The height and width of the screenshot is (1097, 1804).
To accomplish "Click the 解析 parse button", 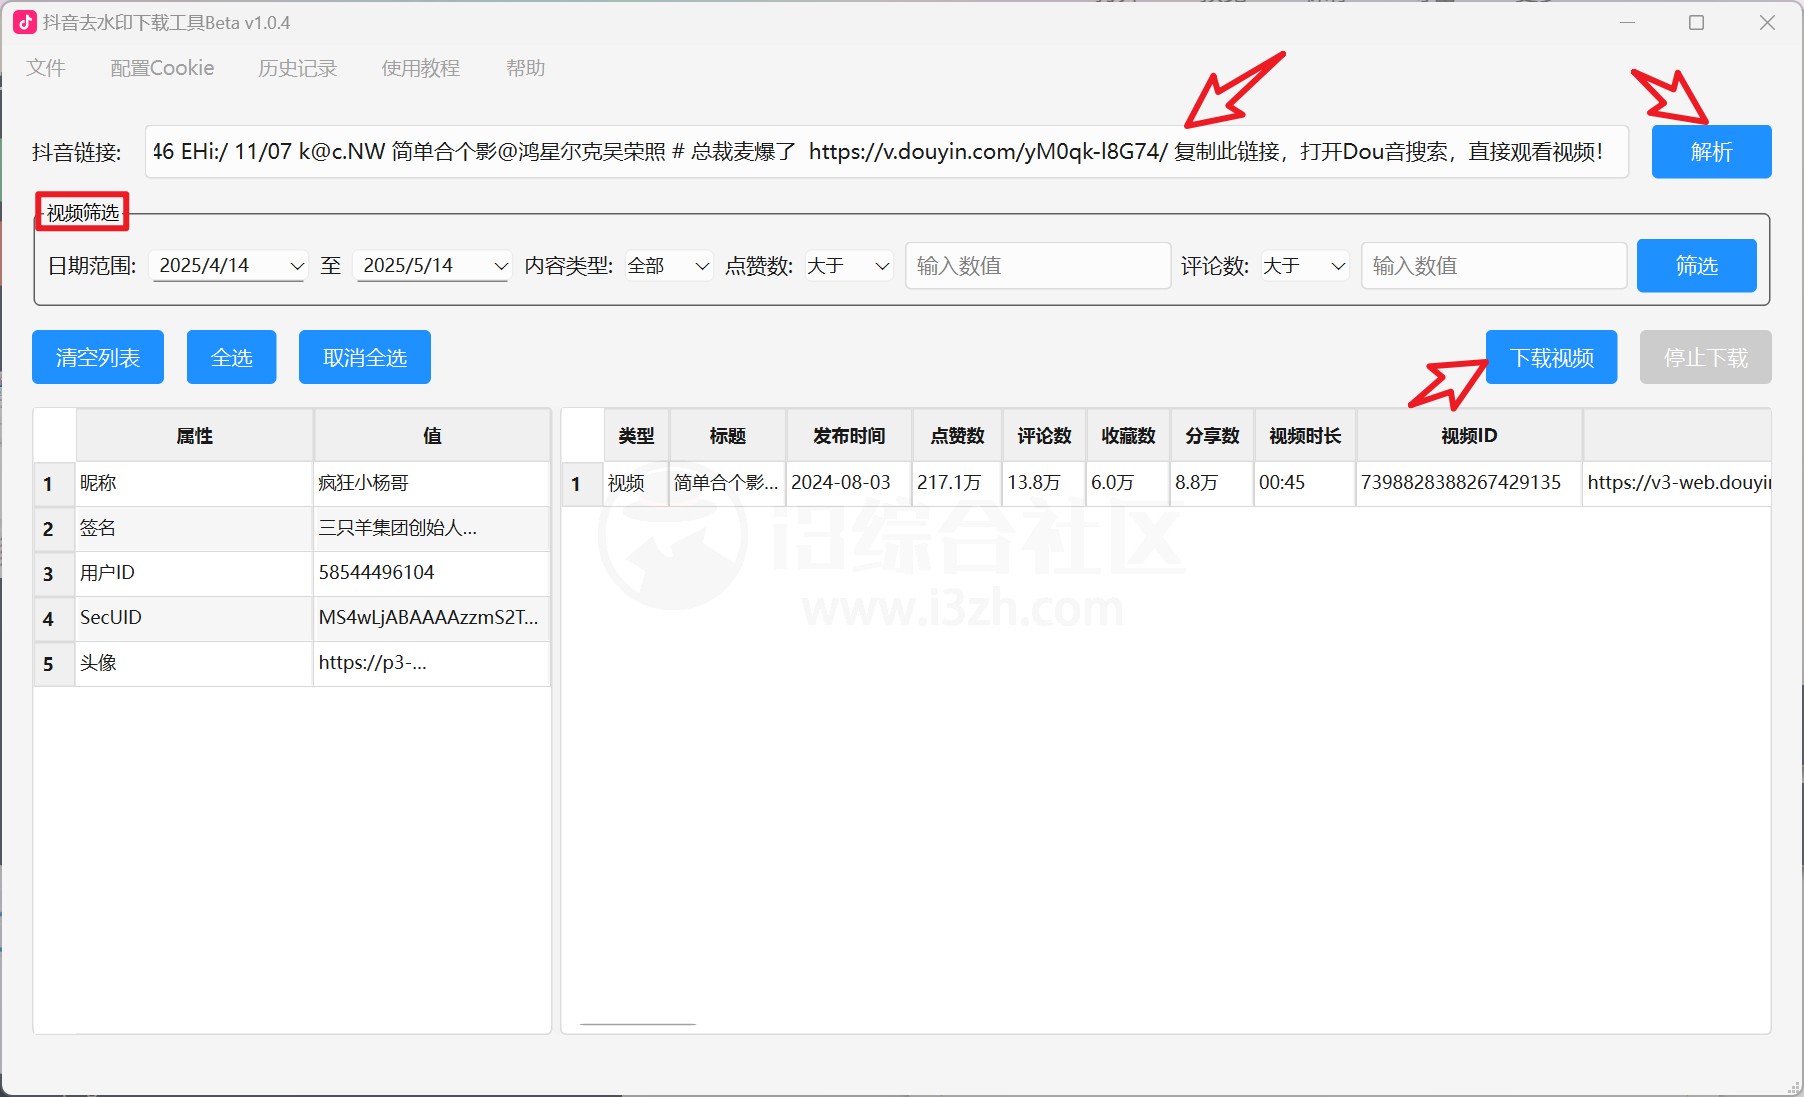I will click(1710, 151).
